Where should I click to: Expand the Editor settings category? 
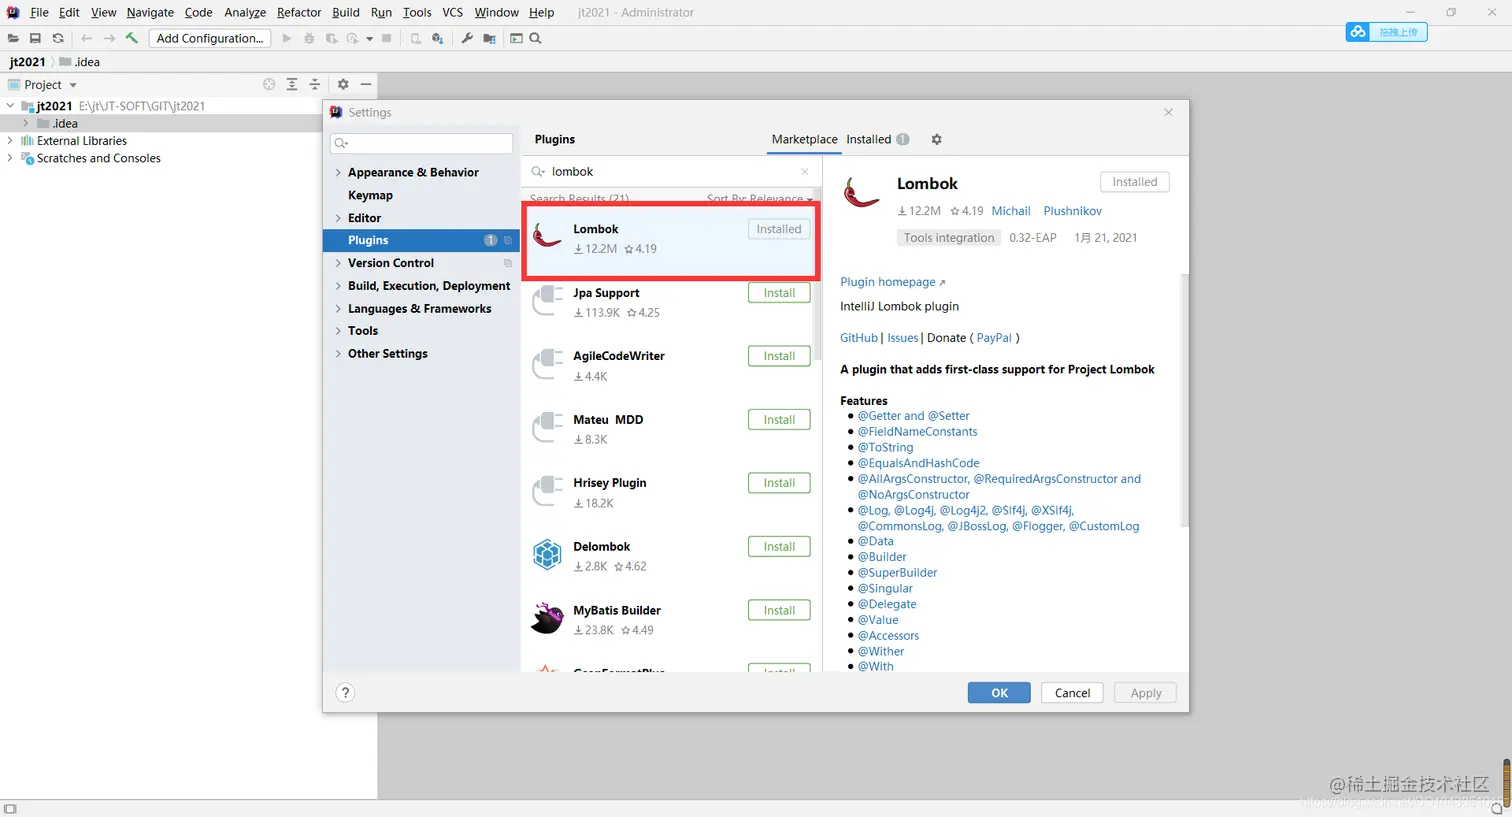tap(338, 218)
